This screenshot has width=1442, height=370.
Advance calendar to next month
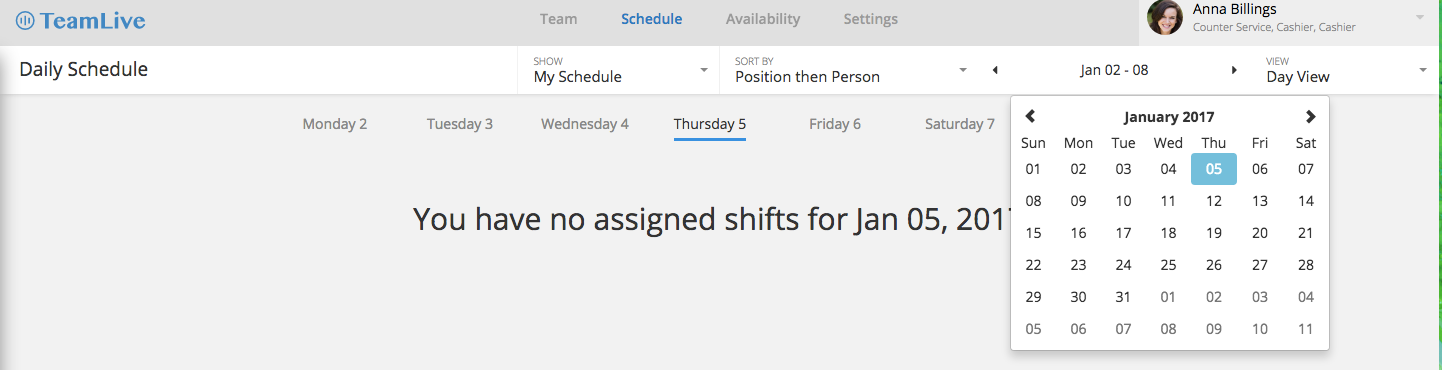pos(1310,116)
